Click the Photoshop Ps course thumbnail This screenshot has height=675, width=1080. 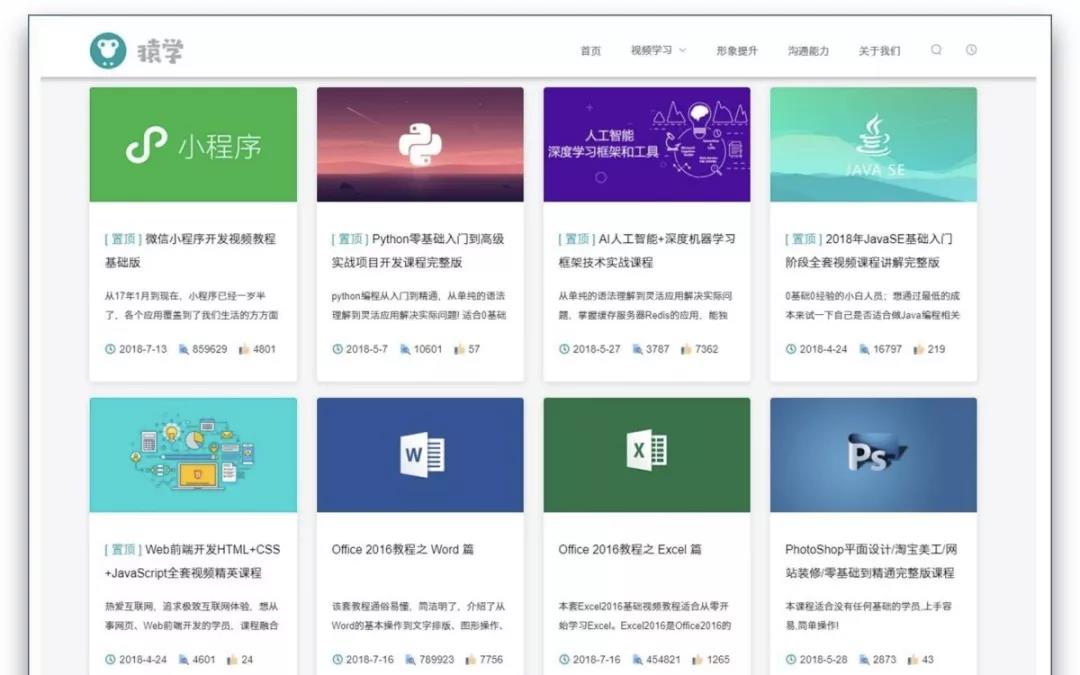(x=873, y=455)
